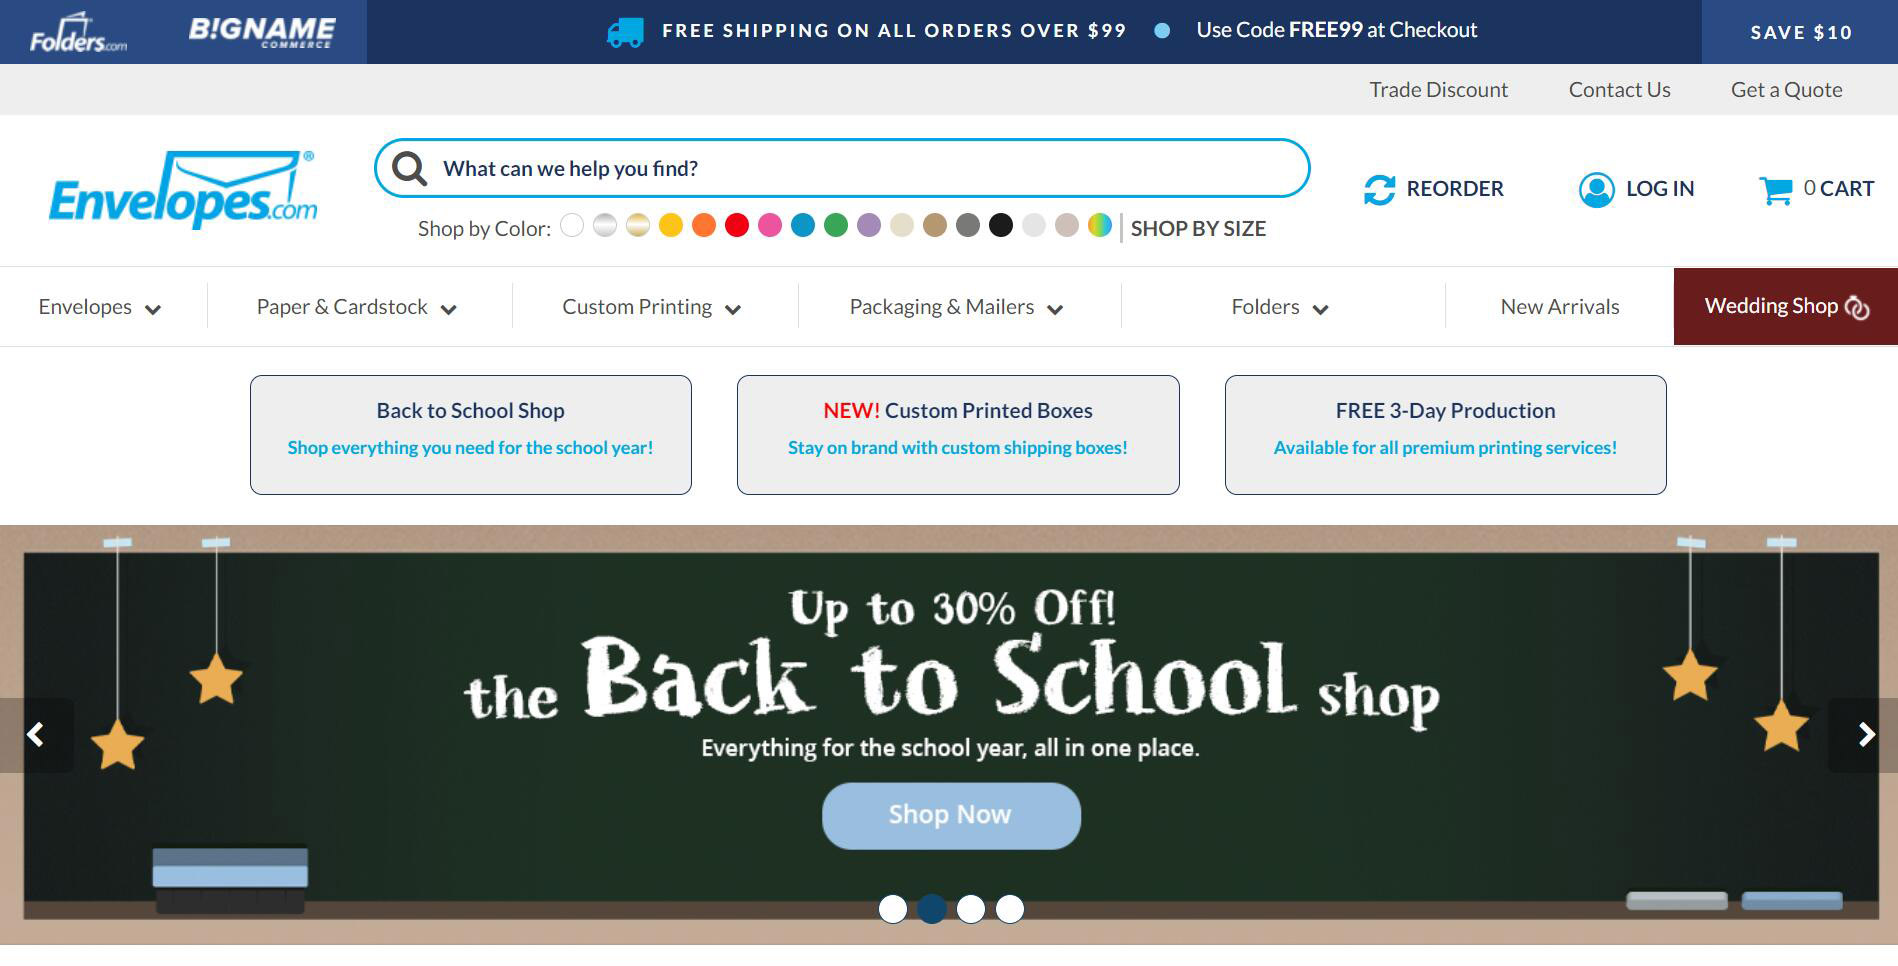Image resolution: width=1898 pixels, height=966 pixels.
Task: Select the first carousel slide dot
Action: click(x=893, y=909)
